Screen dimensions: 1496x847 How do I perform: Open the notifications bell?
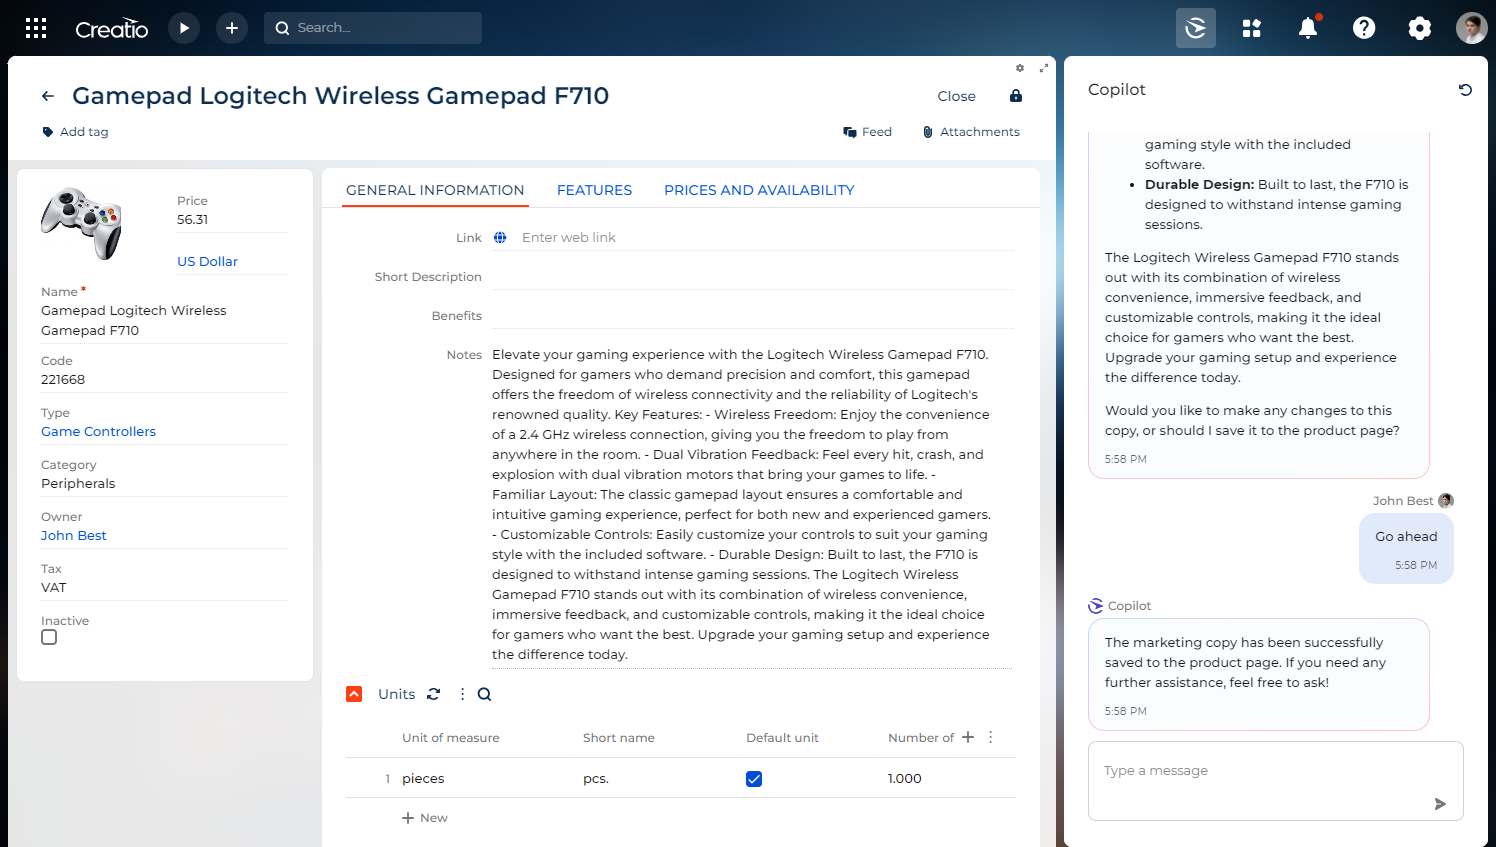(x=1308, y=28)
